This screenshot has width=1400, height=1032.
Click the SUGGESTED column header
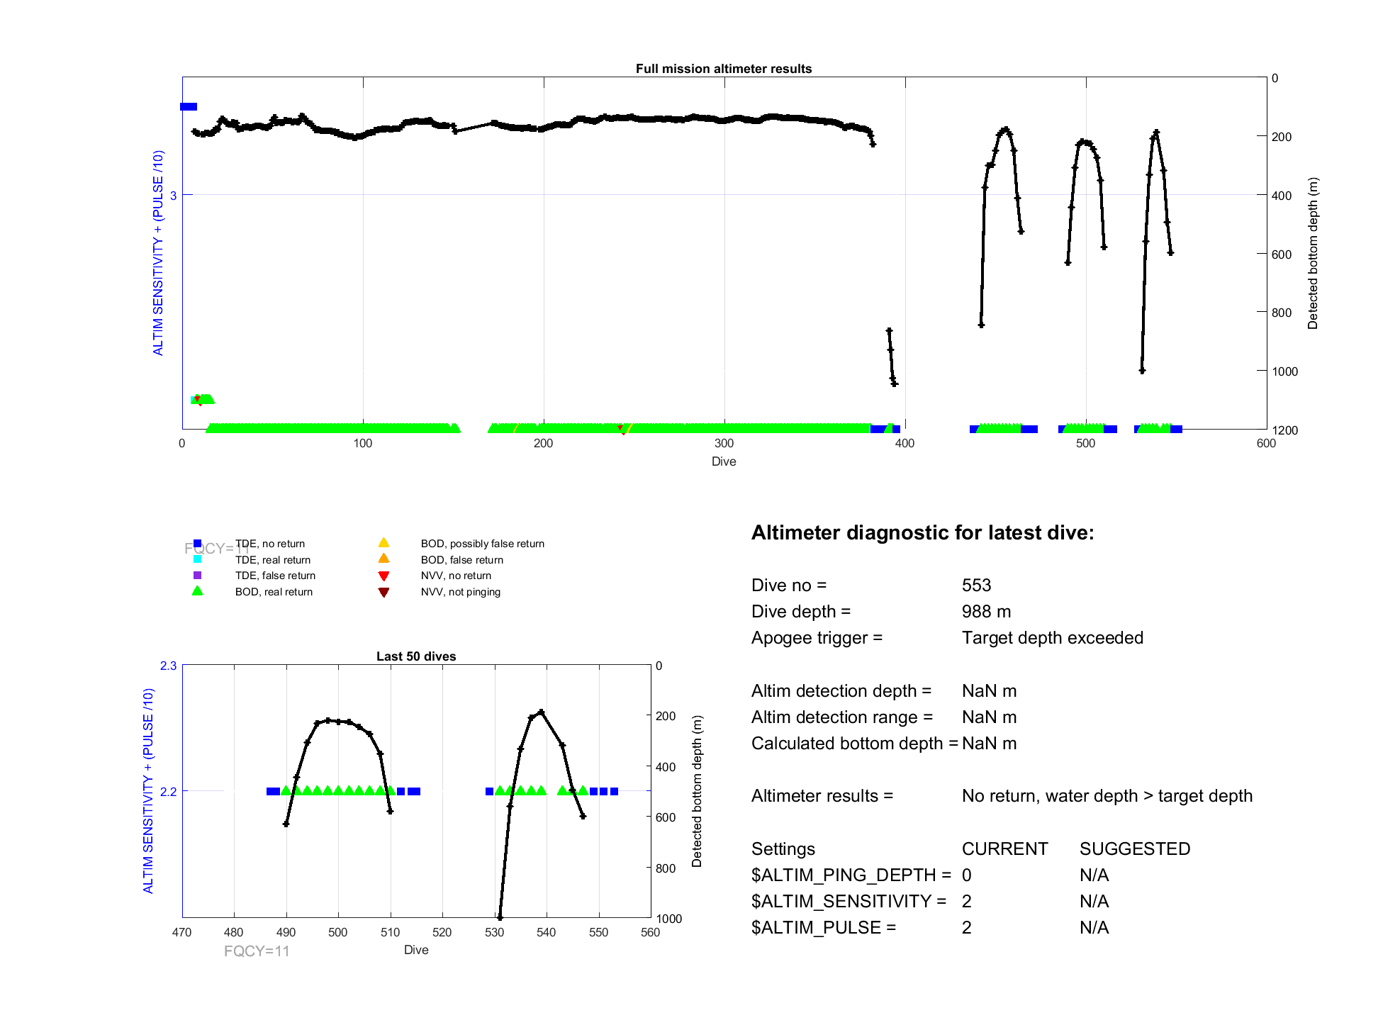click(1135, 849)
